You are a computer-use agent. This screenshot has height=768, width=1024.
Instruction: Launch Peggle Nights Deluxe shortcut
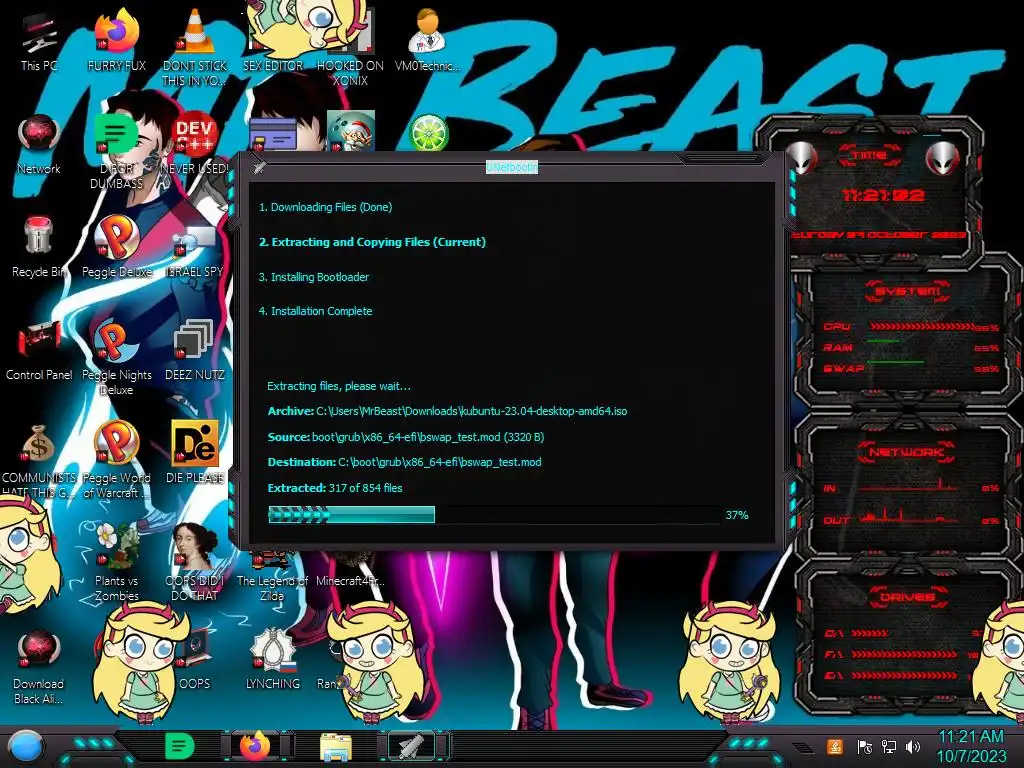116,358
